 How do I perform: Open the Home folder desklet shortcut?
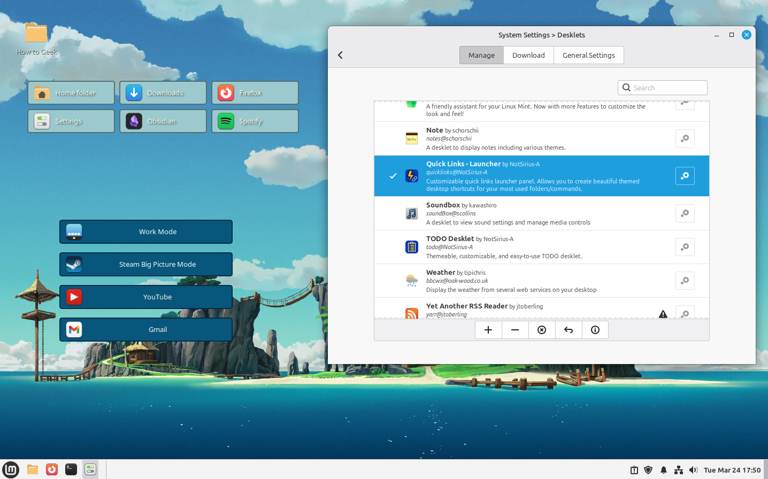[71, 93]
